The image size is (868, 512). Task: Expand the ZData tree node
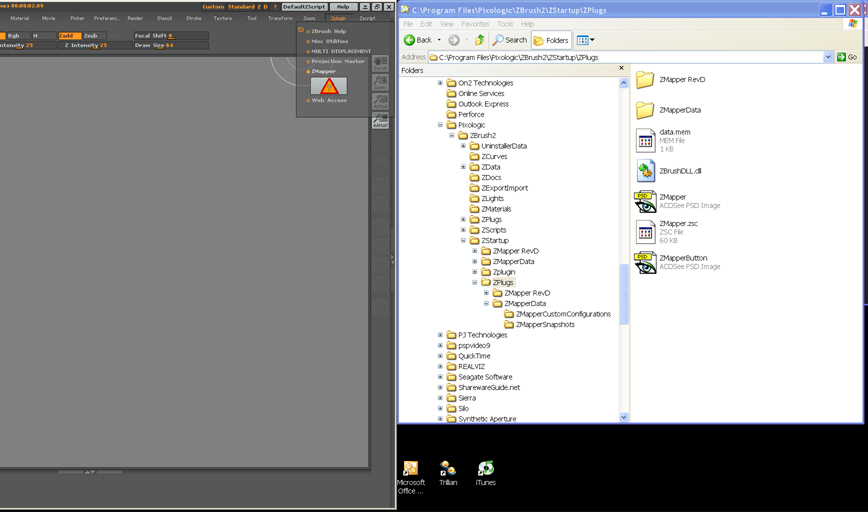tap(463, 167)
